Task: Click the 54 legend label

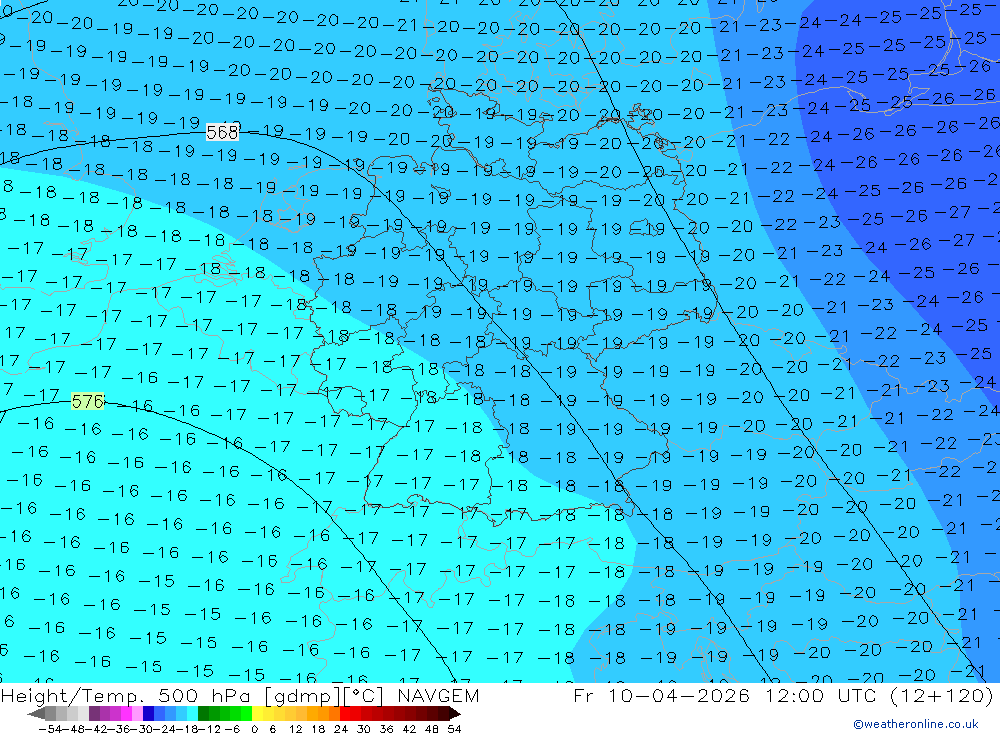Action: [x=454, y=729]
